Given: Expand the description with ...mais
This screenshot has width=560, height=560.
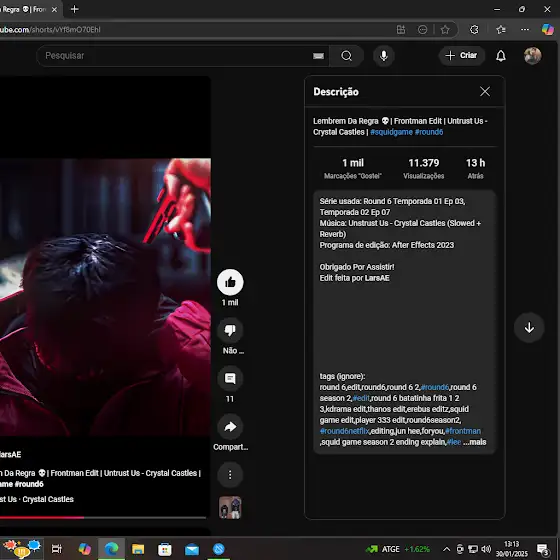Looking at the screenshot, I should 475,442.
